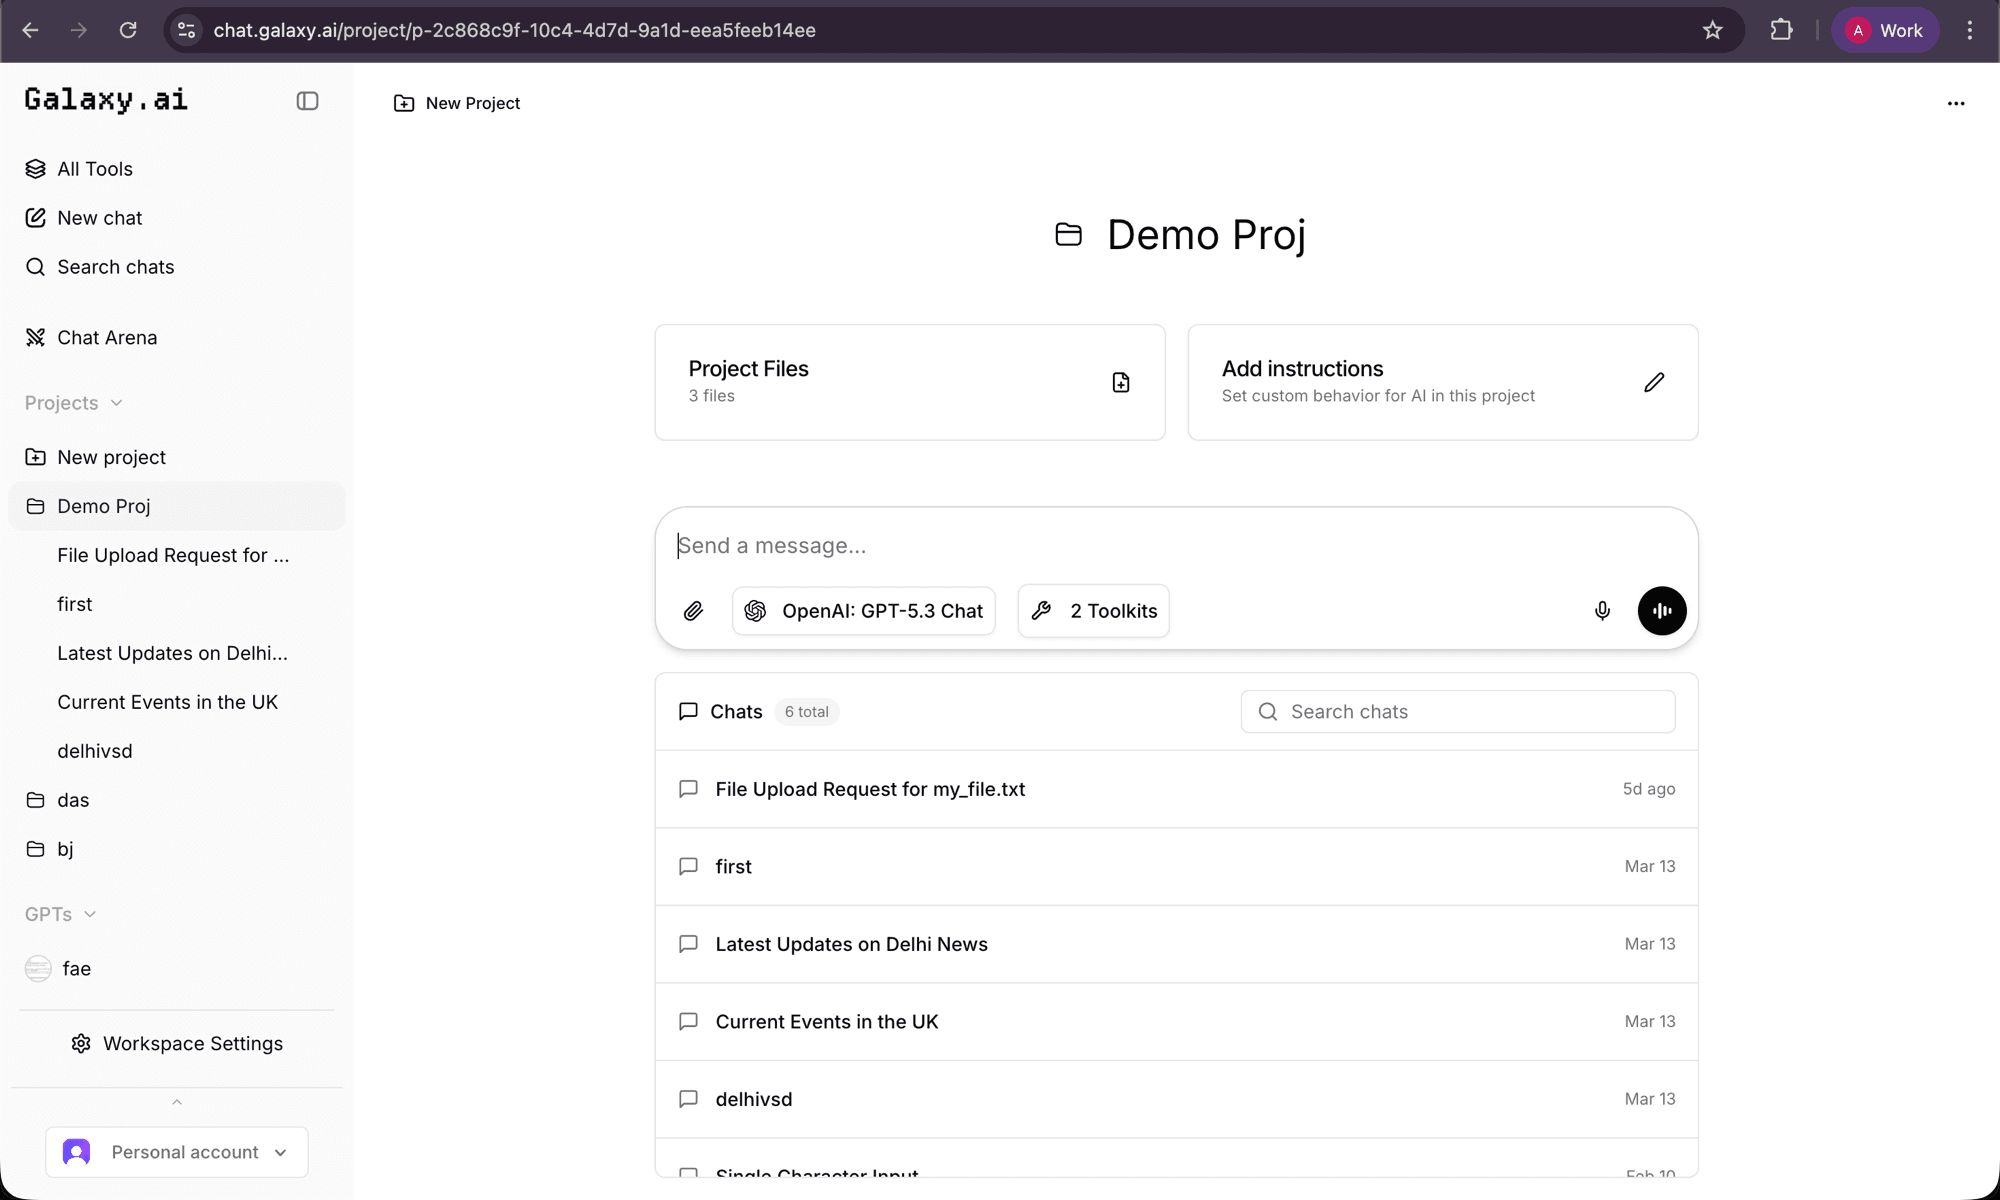Click the New Project folder icon in header
This screenshot has height=1200, width=2000.
click(403, 103)
